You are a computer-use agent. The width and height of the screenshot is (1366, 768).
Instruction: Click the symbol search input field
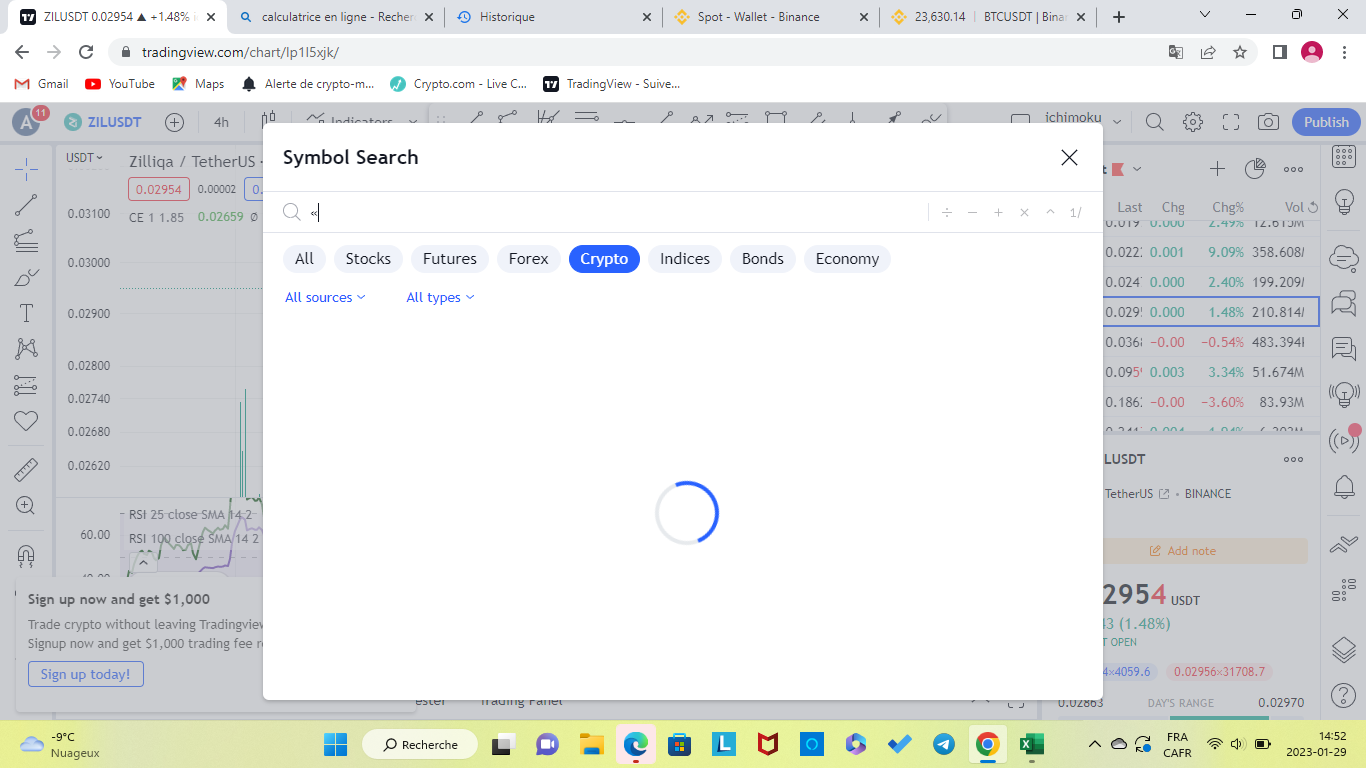[x=610, y=212]
